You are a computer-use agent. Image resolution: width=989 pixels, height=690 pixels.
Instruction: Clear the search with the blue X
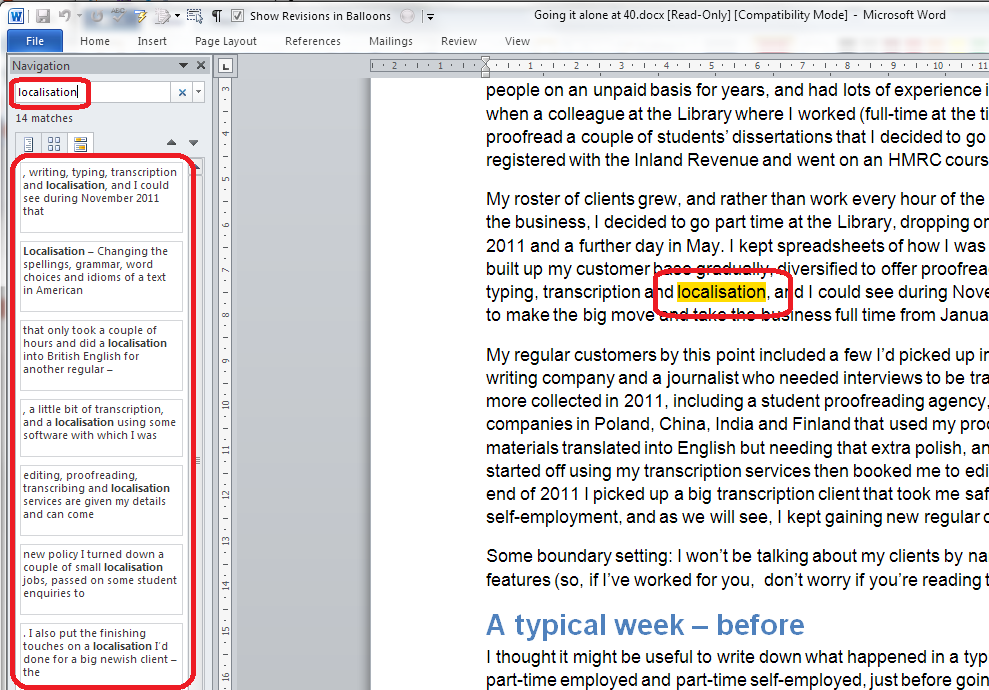coord(182,92)
